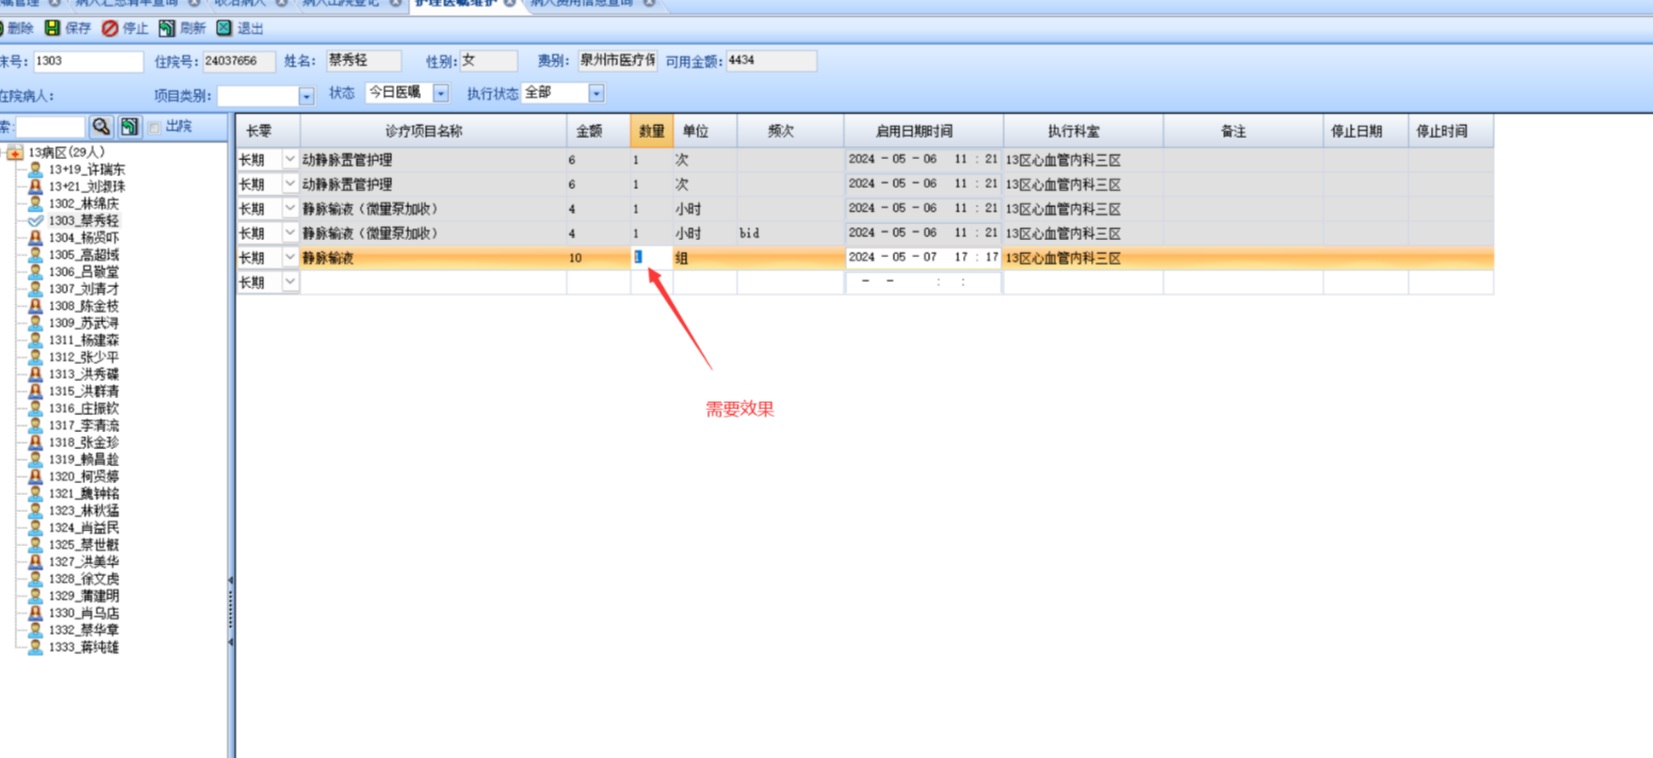Viewport: 1653px width, 758px height.
Task: Select patient icon for bed 1302
Action: coord(35,203)
